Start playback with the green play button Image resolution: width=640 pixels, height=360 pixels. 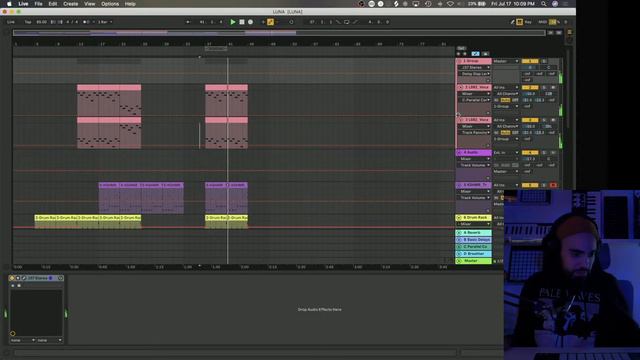[233, 22]
